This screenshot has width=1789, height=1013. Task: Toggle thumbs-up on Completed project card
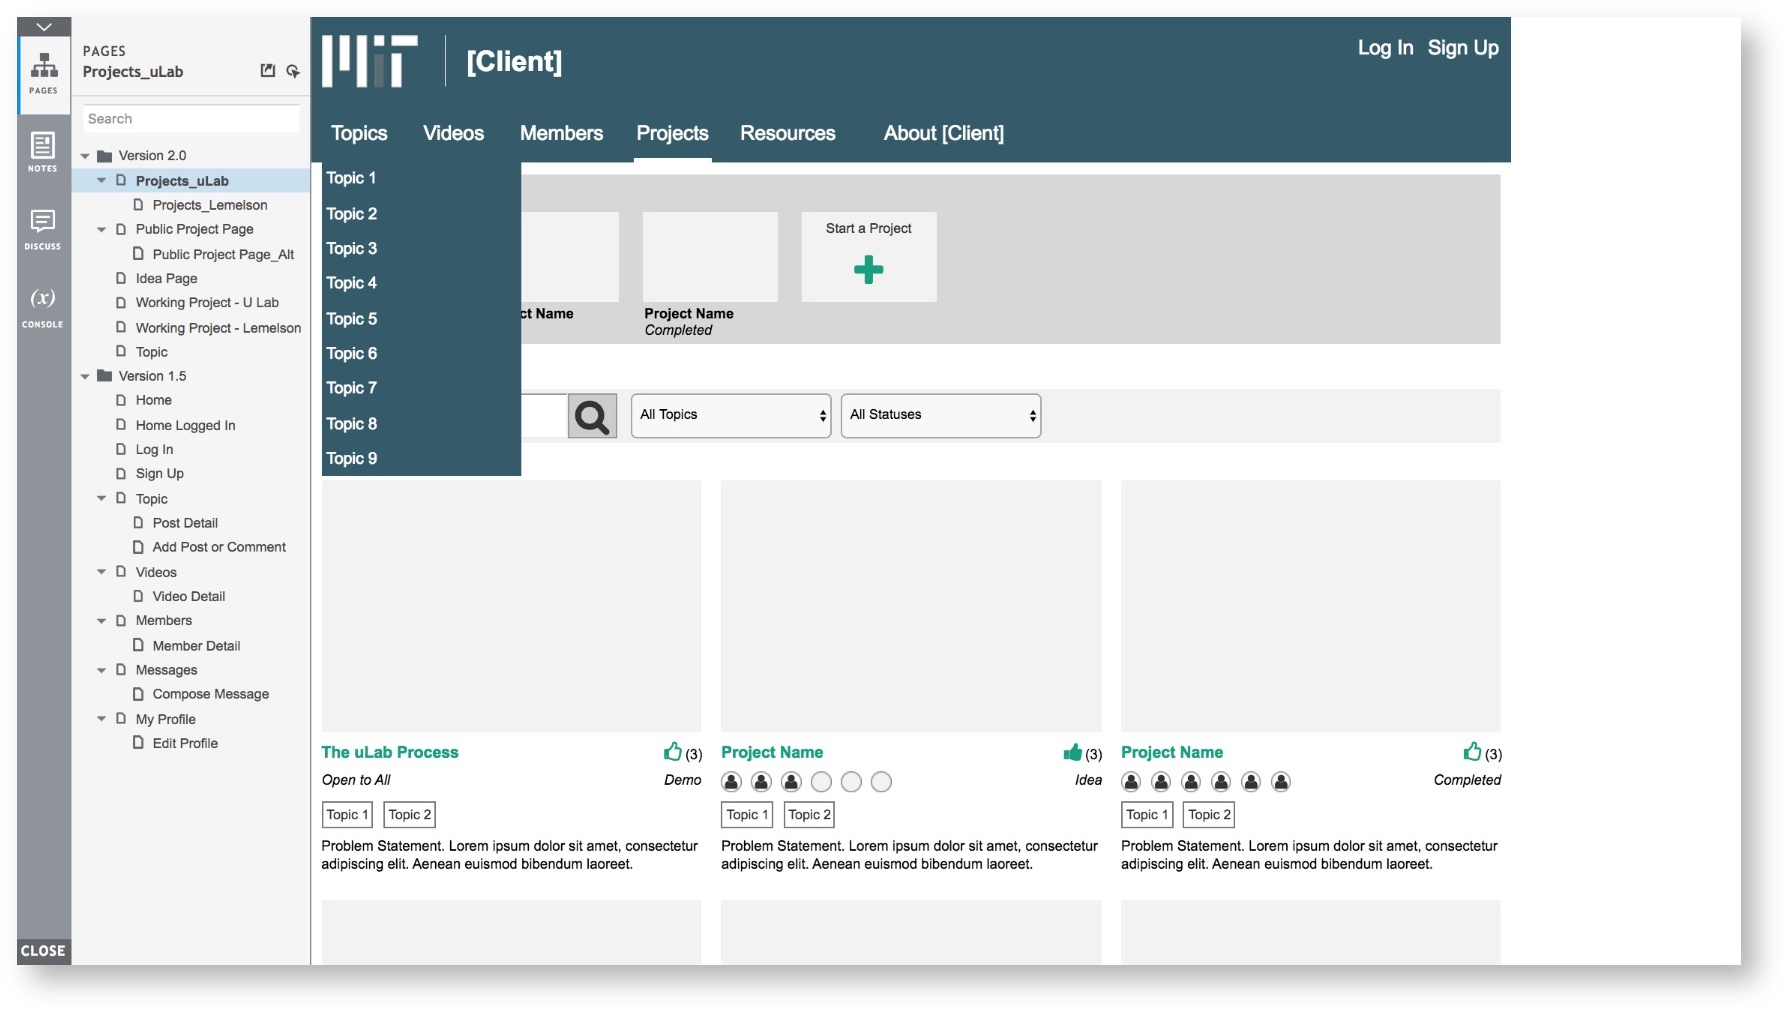point(1472,752)
